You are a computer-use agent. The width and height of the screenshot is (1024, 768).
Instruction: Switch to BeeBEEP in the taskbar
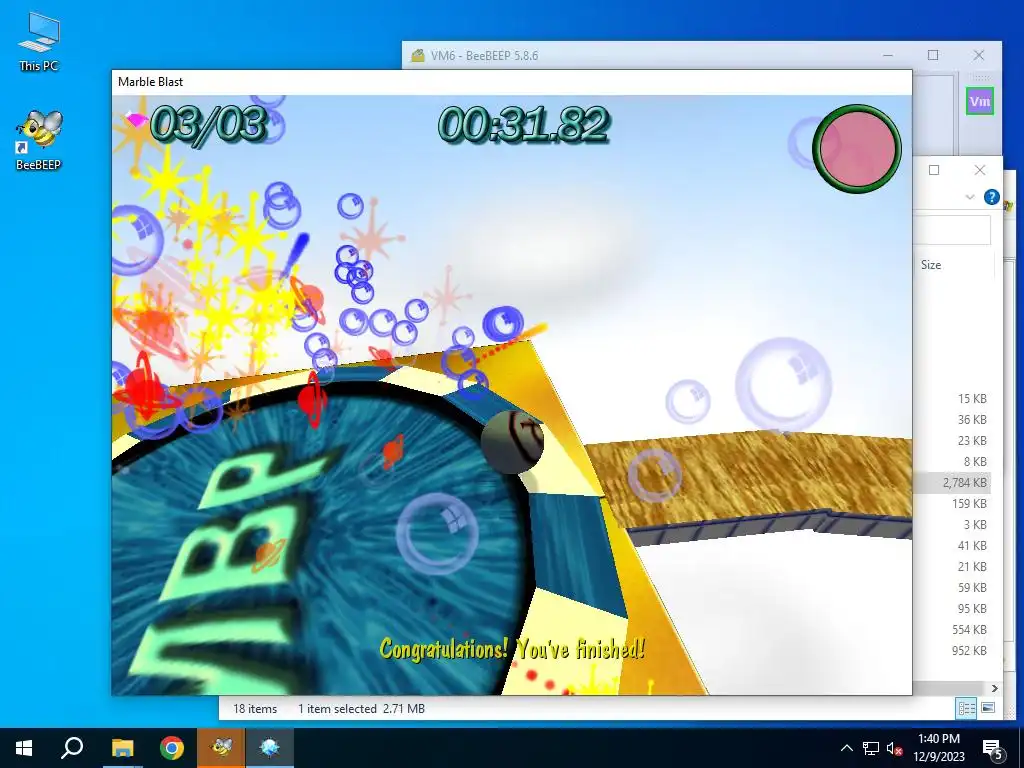(x=221, y=748)
